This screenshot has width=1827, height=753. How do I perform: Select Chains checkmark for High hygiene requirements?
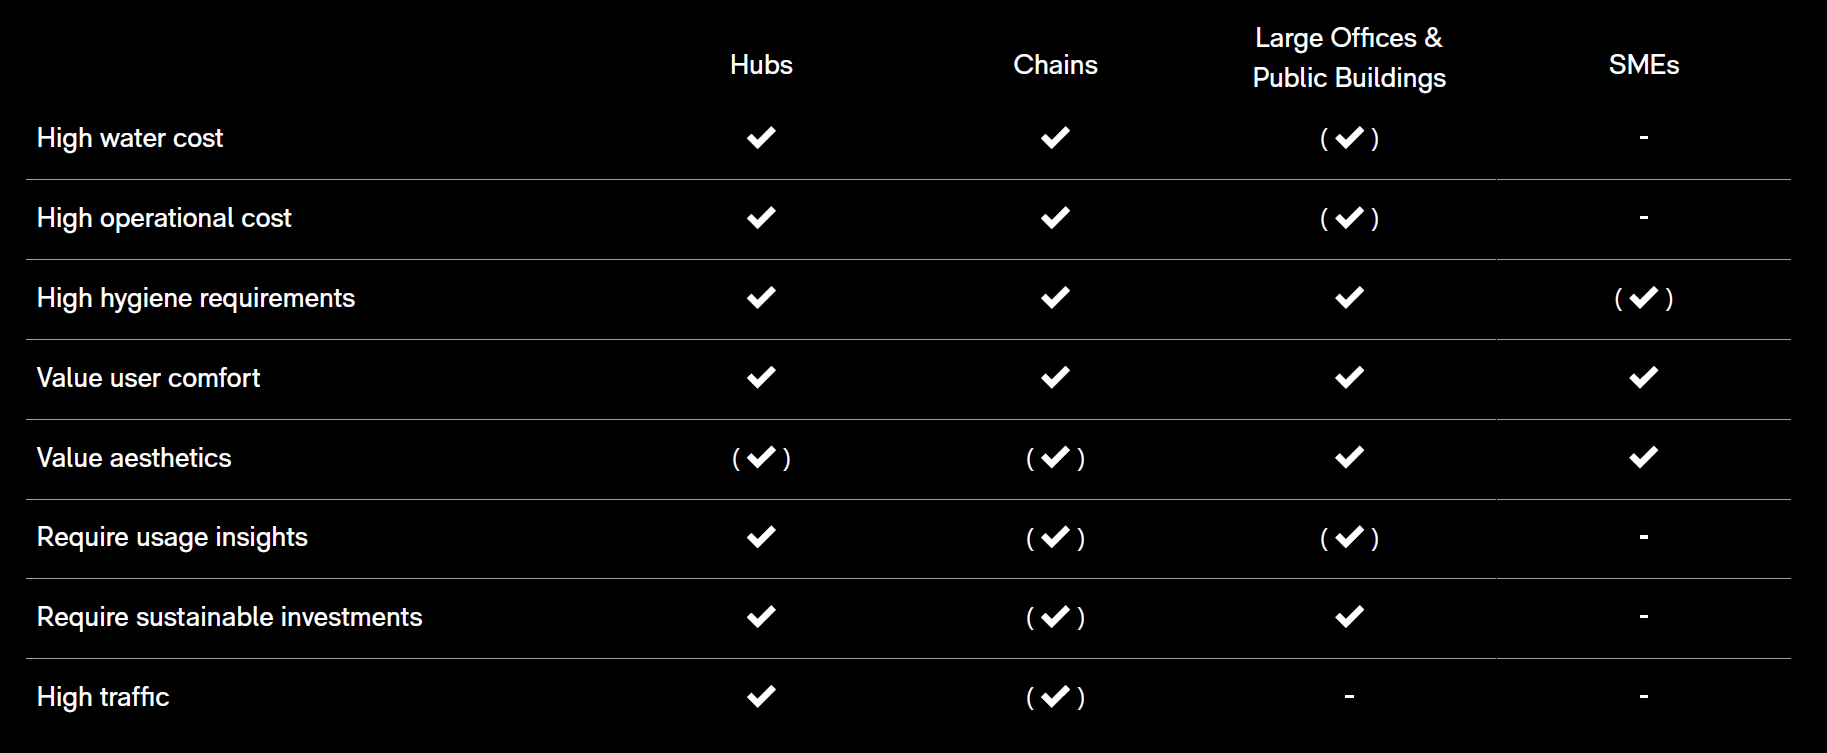[1055, 298]
